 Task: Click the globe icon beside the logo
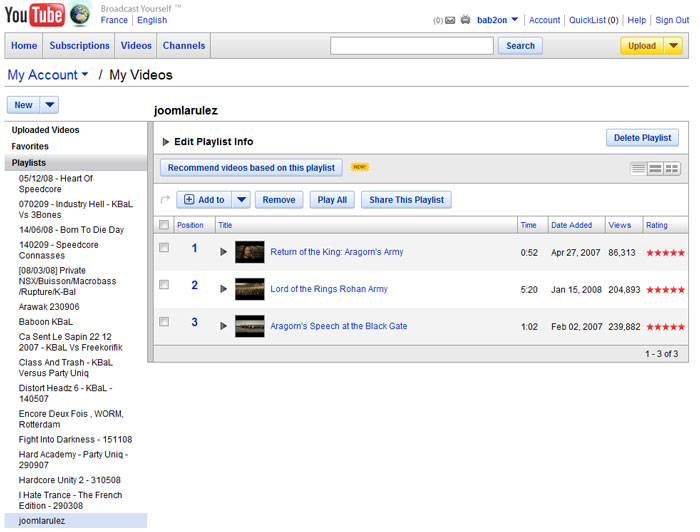coord(80,15)
